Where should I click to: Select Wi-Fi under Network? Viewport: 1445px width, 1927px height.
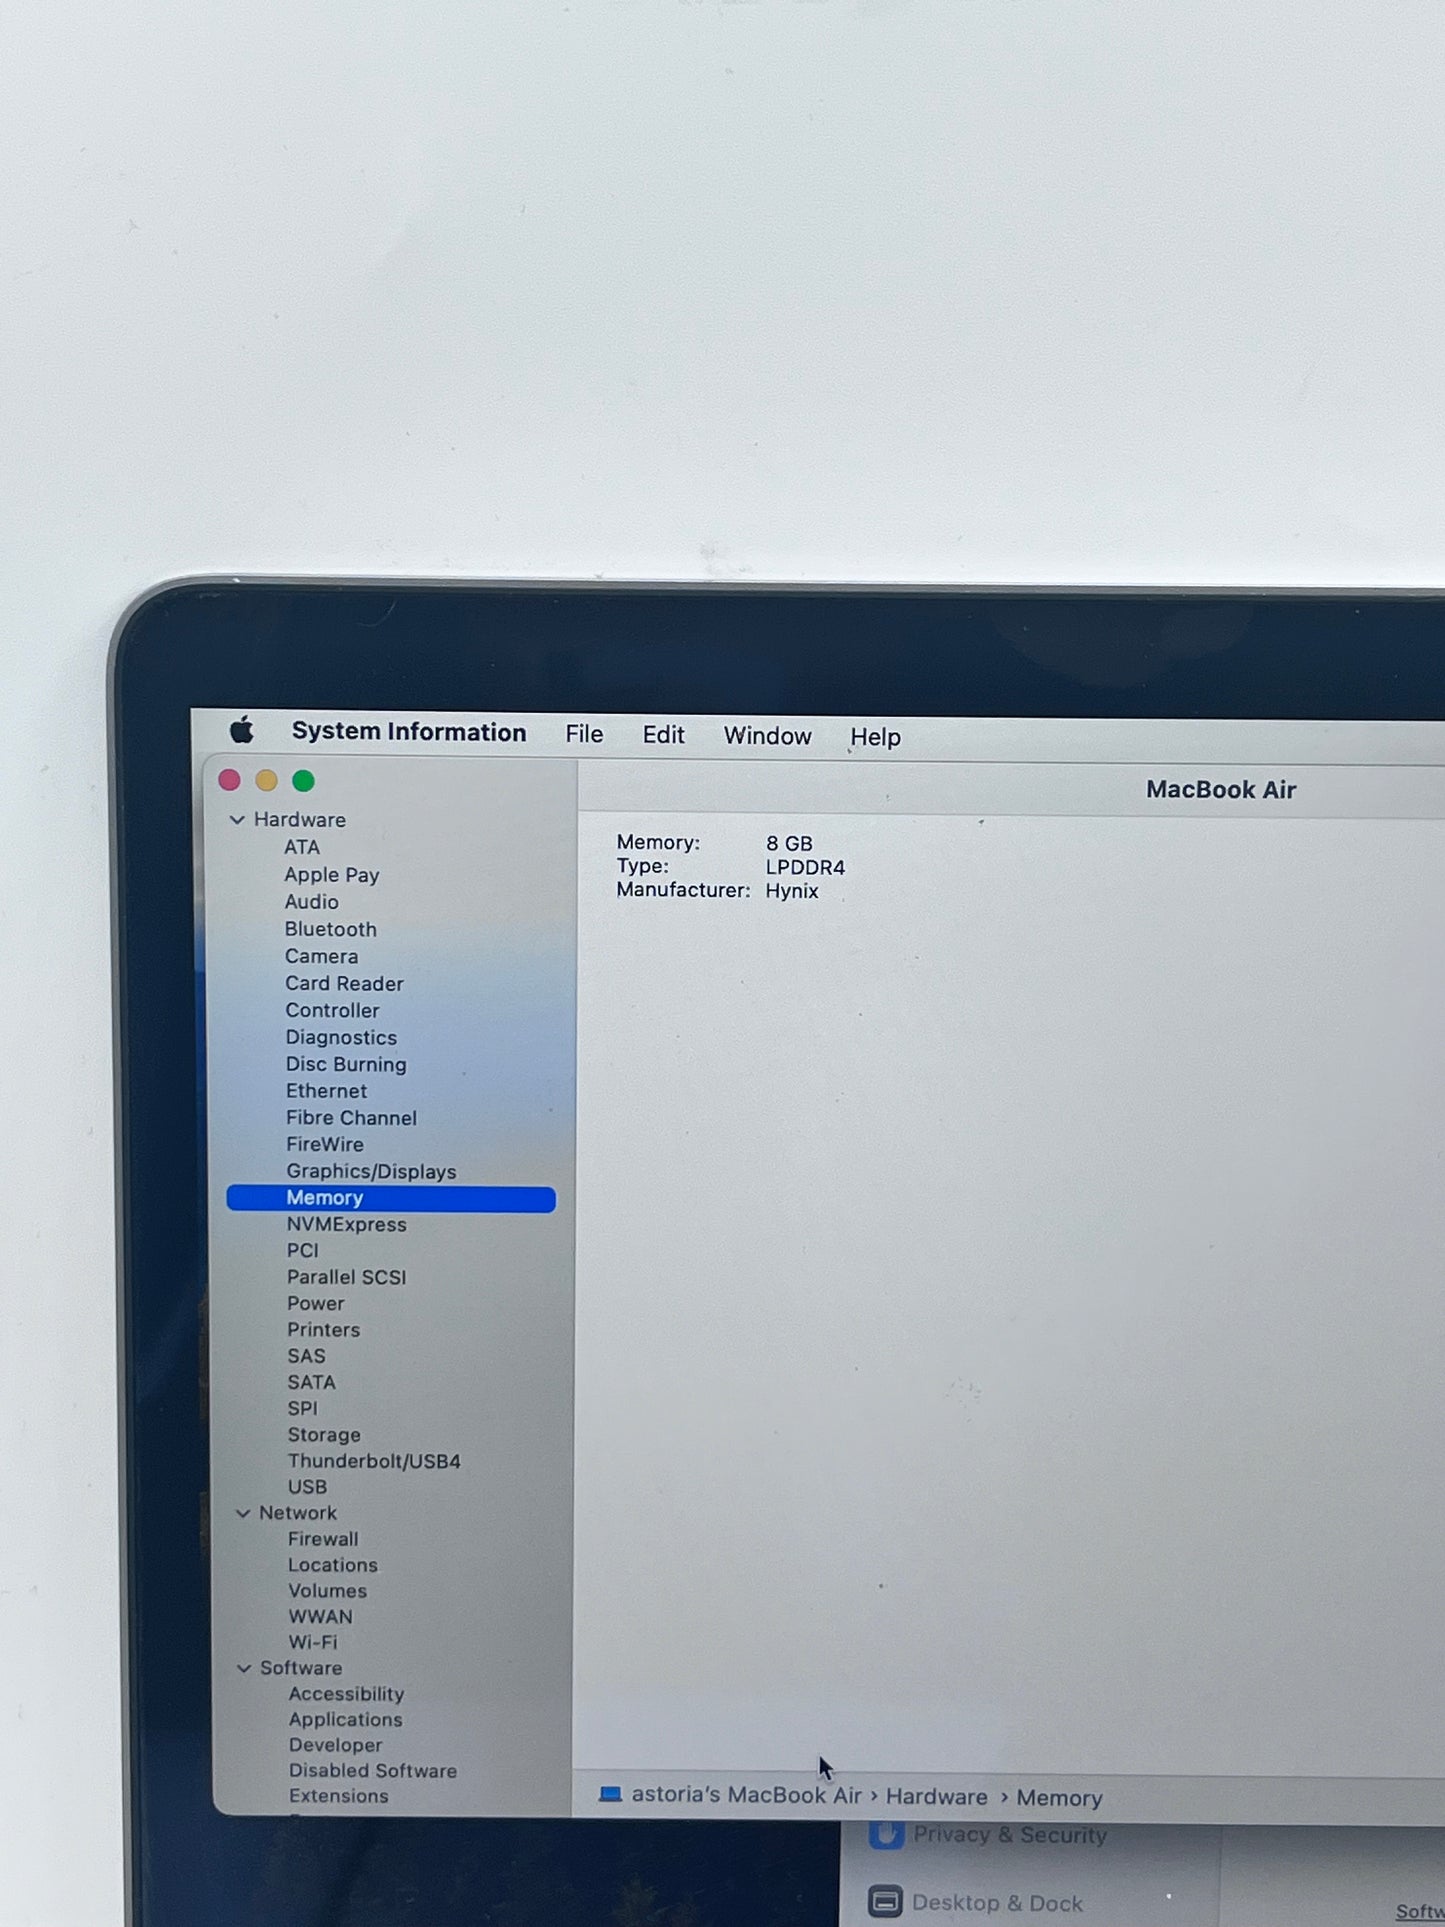313,1642
